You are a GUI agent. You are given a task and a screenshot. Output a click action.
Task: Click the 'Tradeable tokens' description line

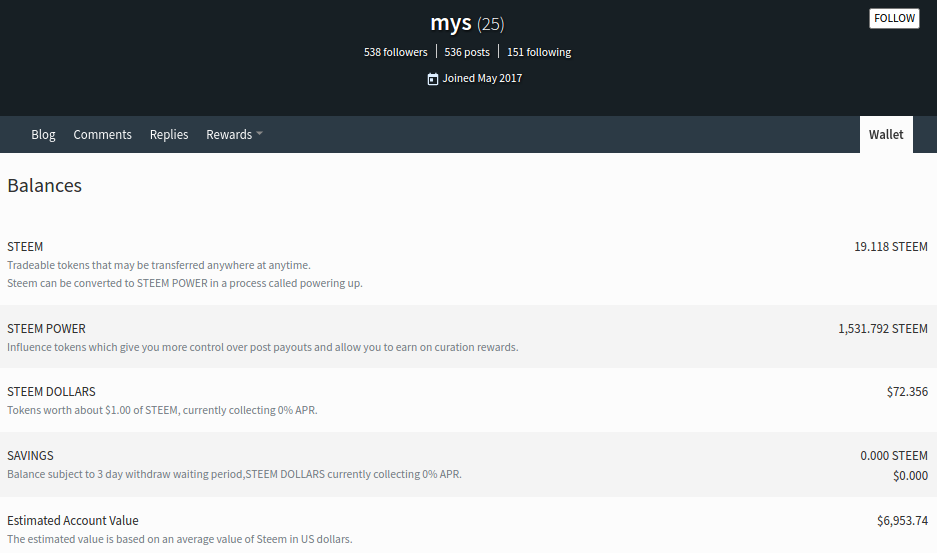(158, 265)
